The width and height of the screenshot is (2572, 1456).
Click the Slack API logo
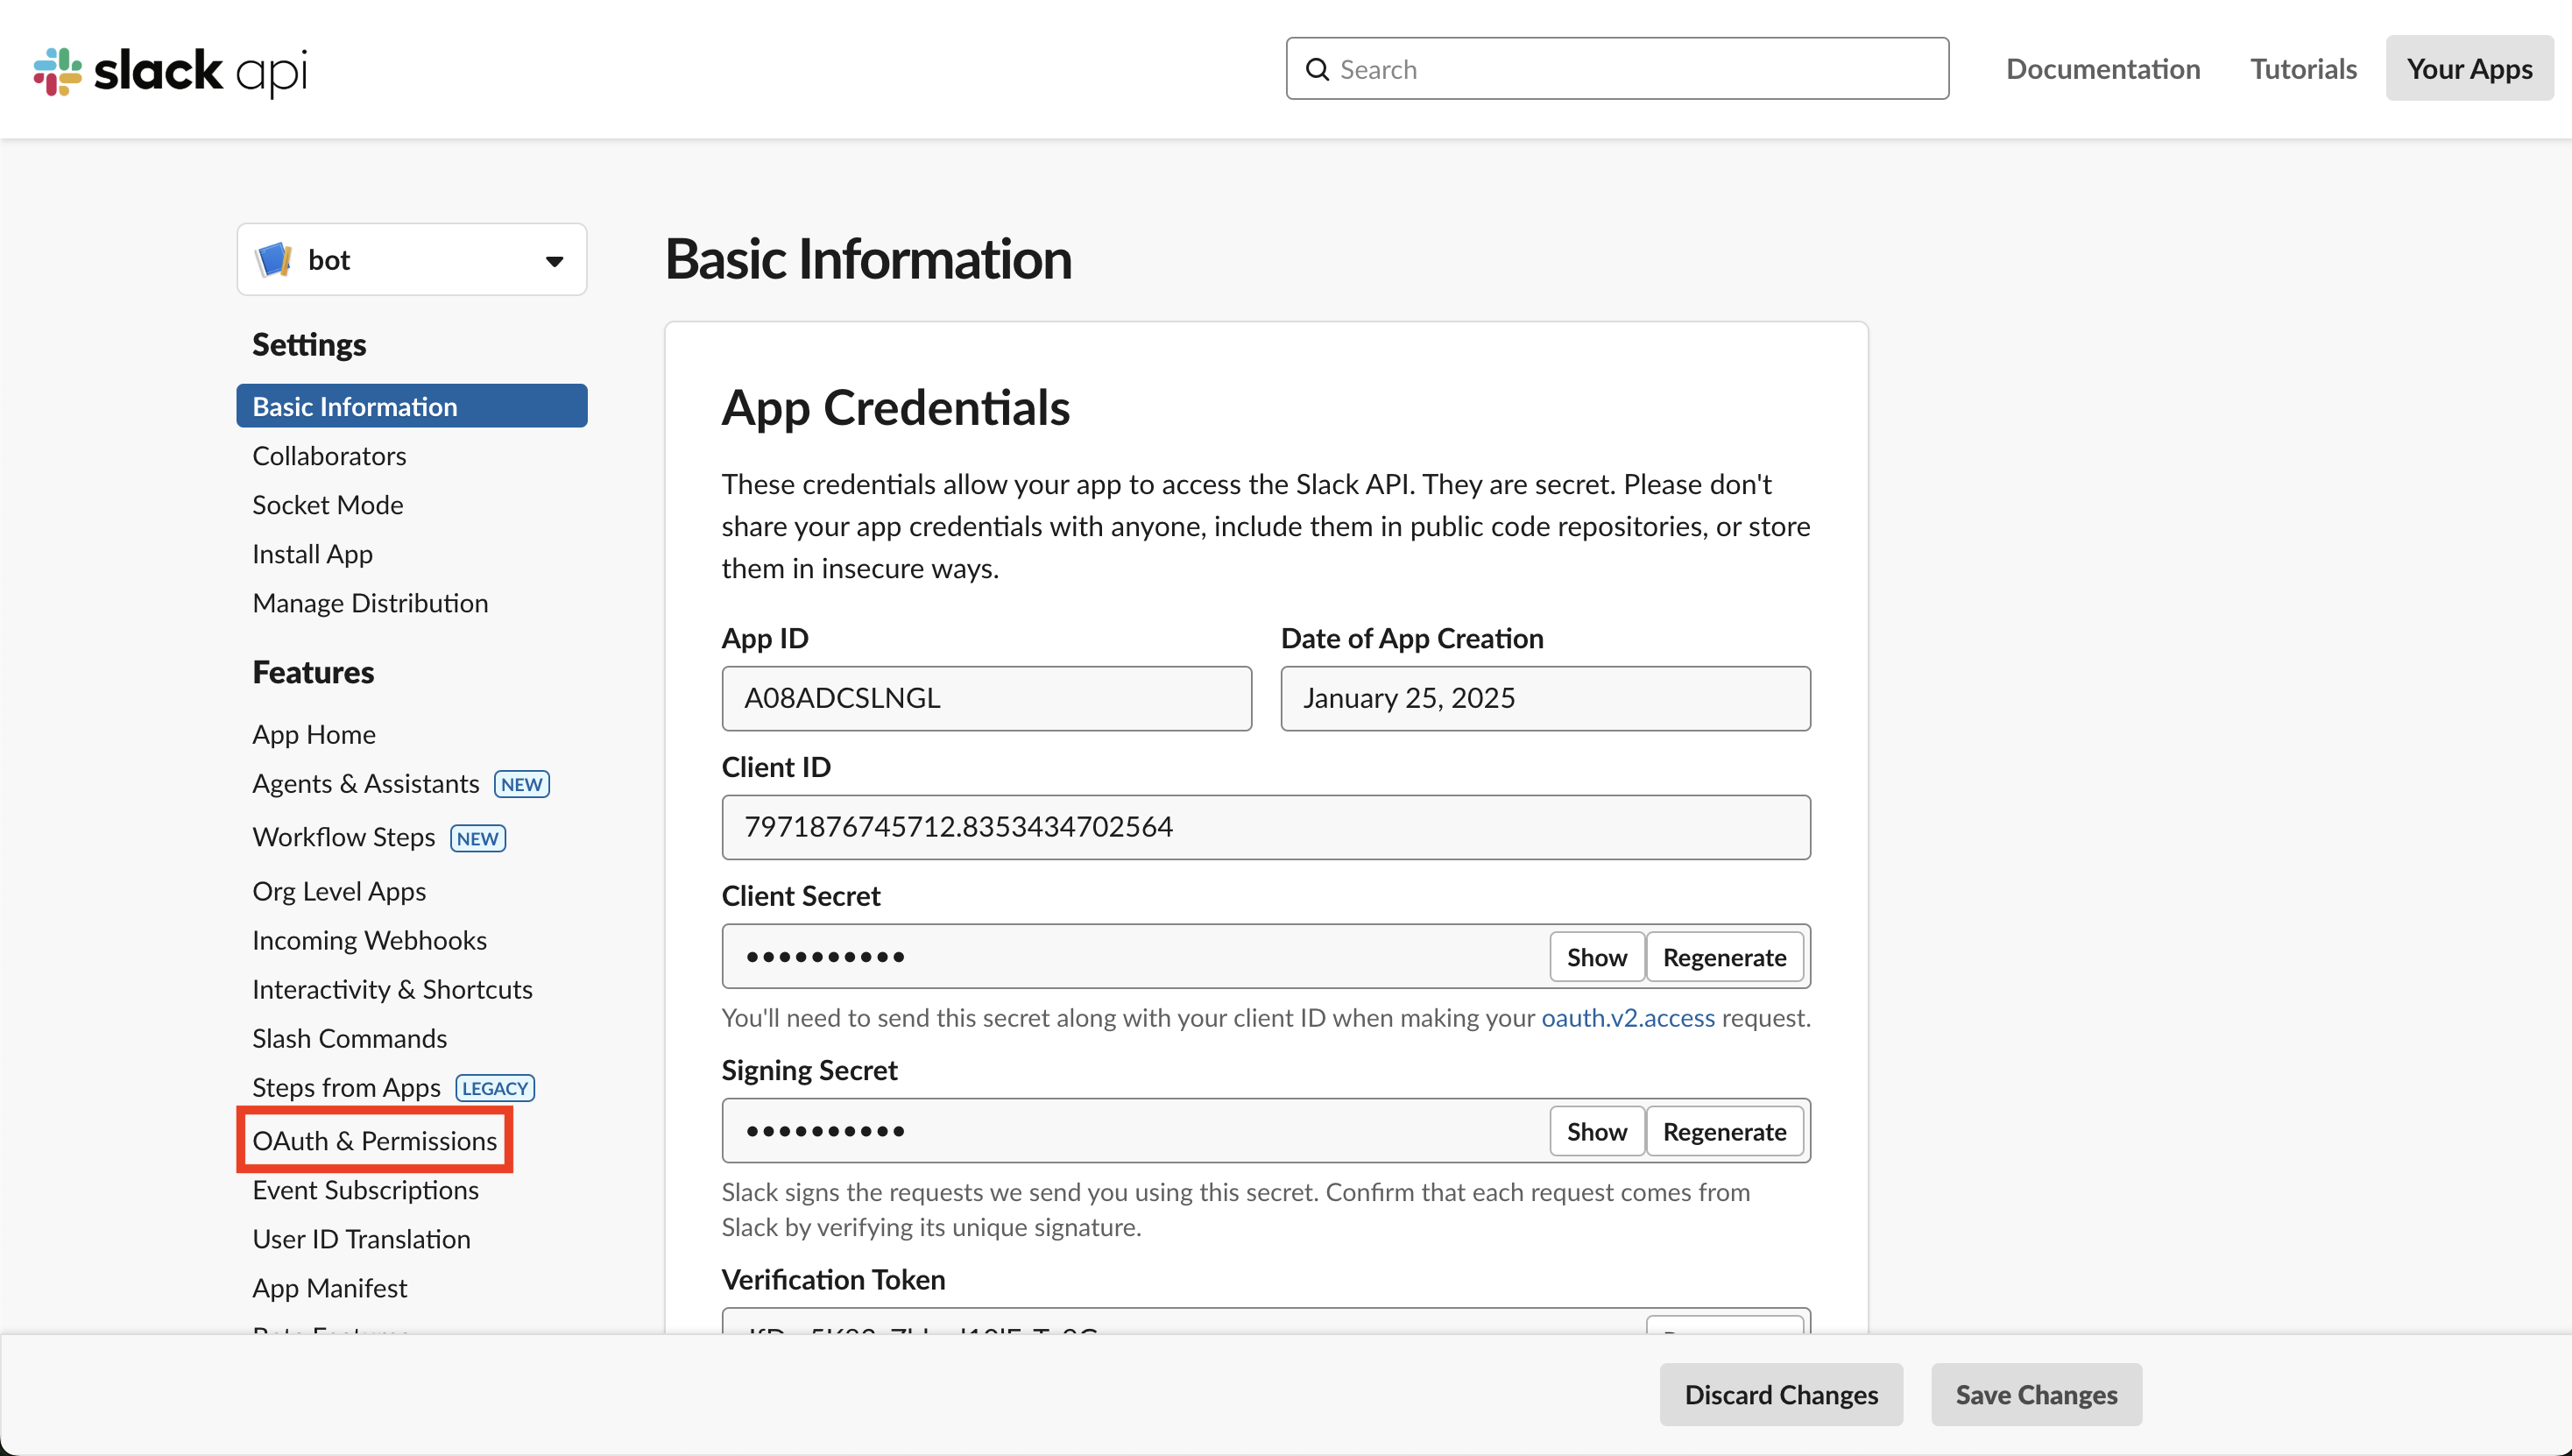[x=170, y=70]
